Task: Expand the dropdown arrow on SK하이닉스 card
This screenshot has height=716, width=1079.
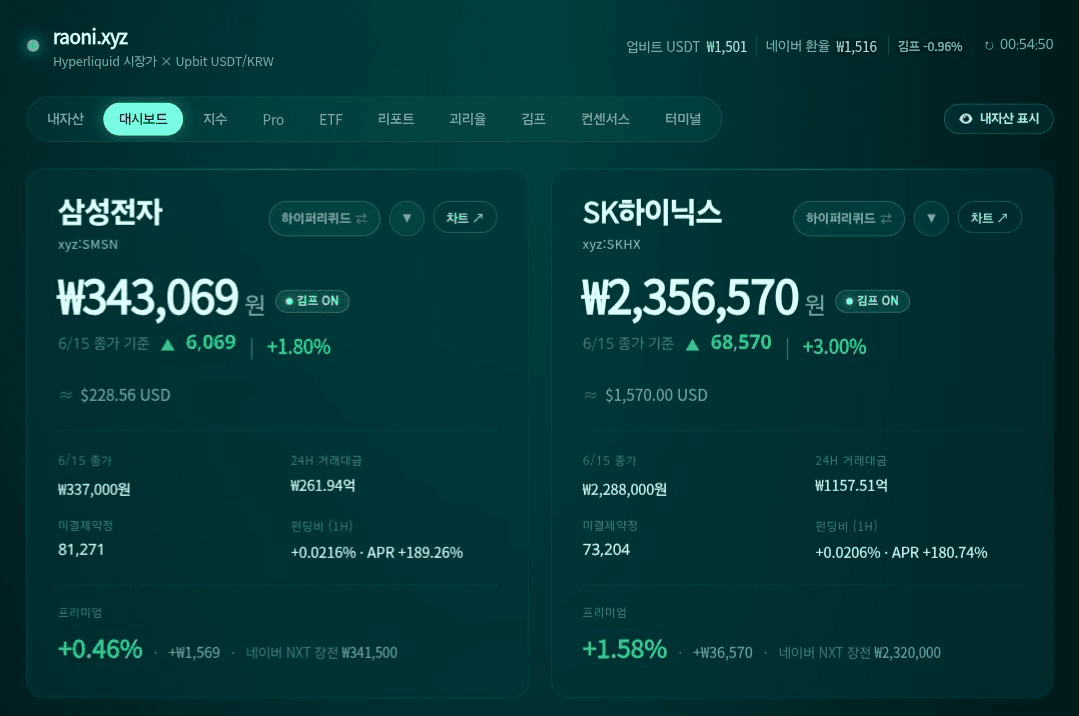Action: tap(931, 218)
